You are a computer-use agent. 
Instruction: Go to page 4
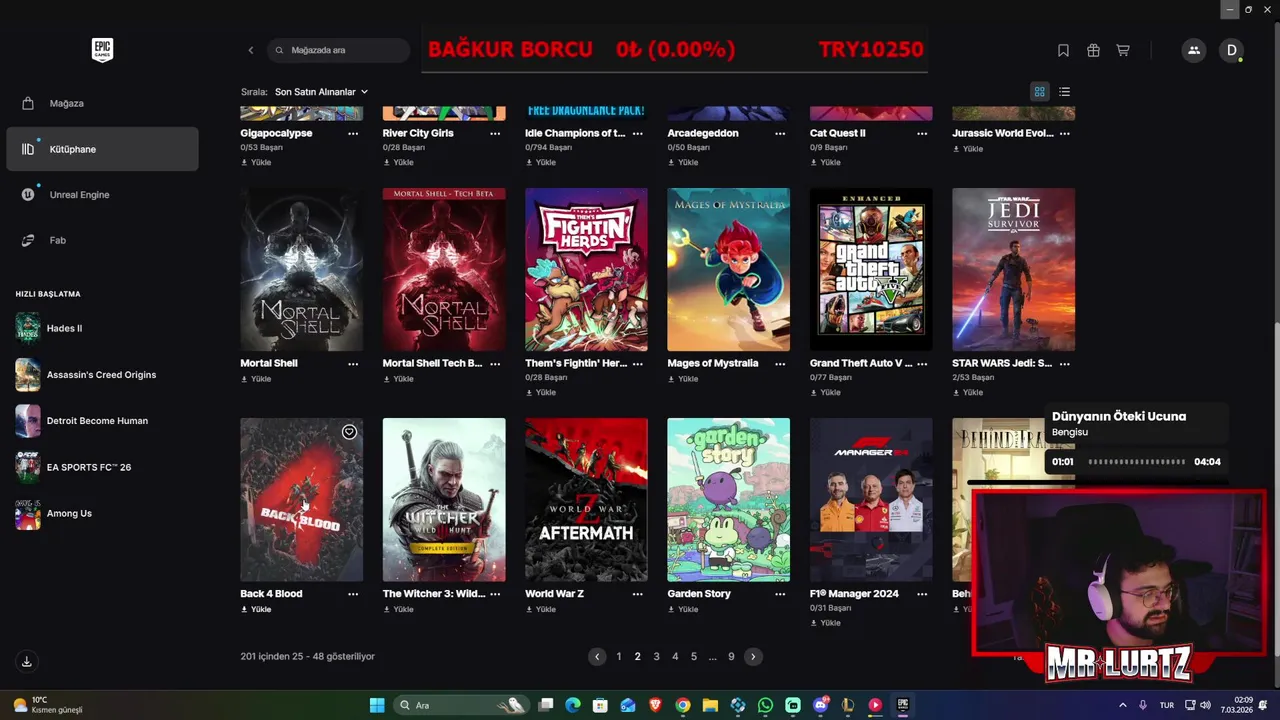coord(675,657)
